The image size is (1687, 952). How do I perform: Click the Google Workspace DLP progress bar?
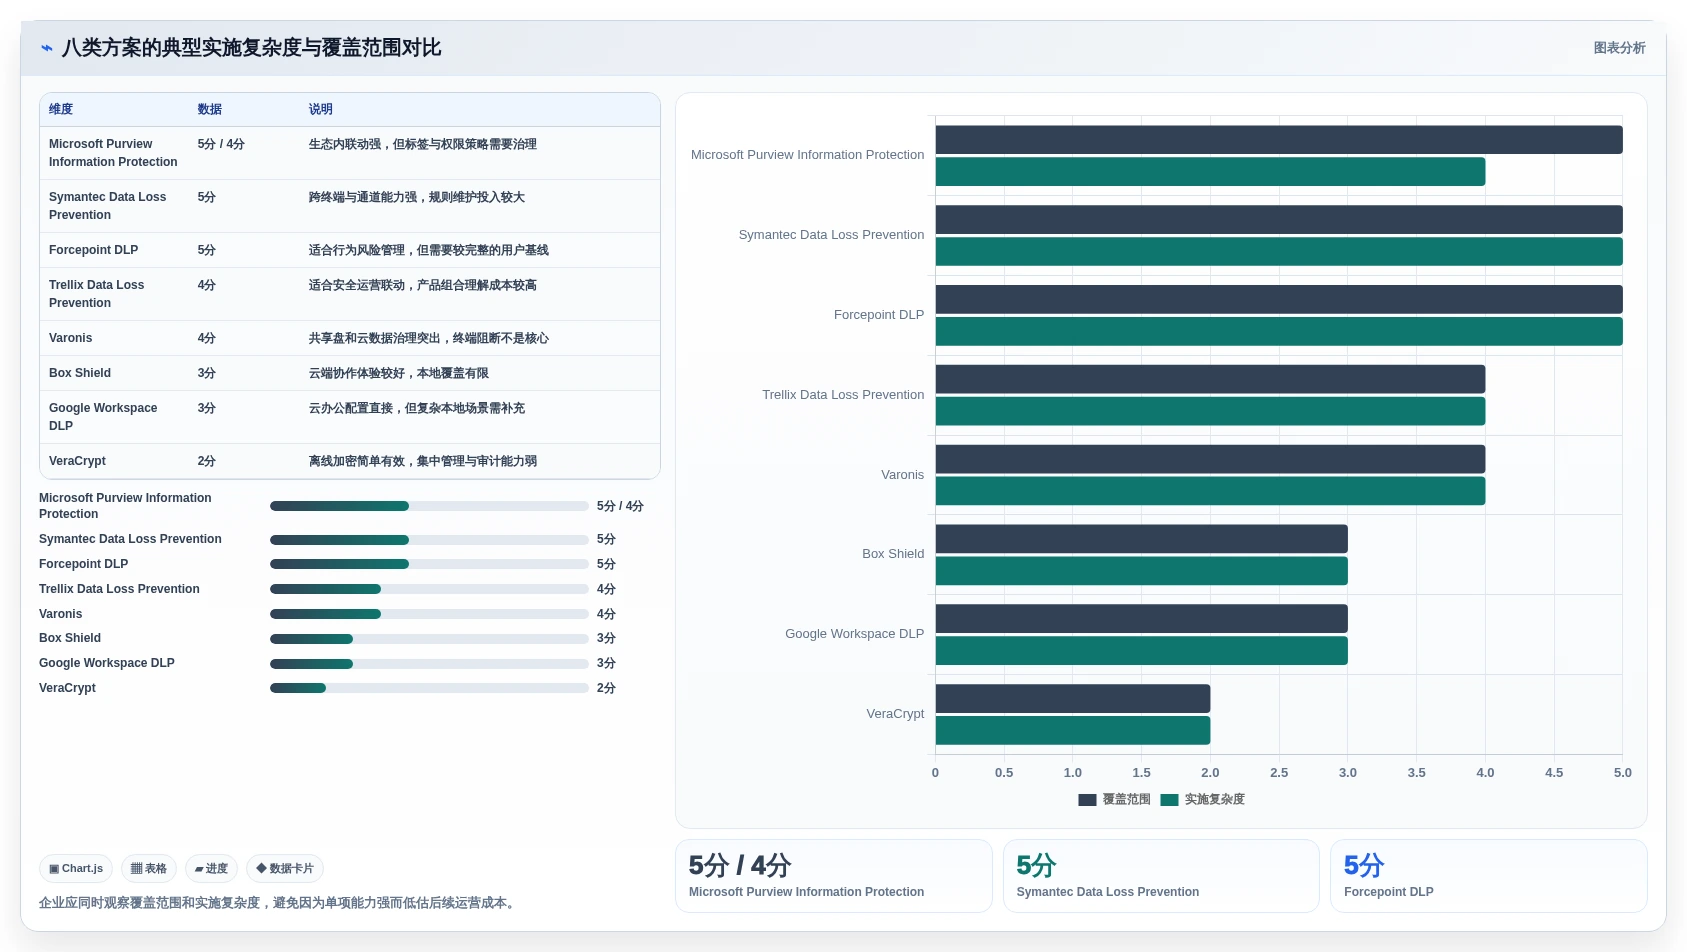[x=429, y=664]
